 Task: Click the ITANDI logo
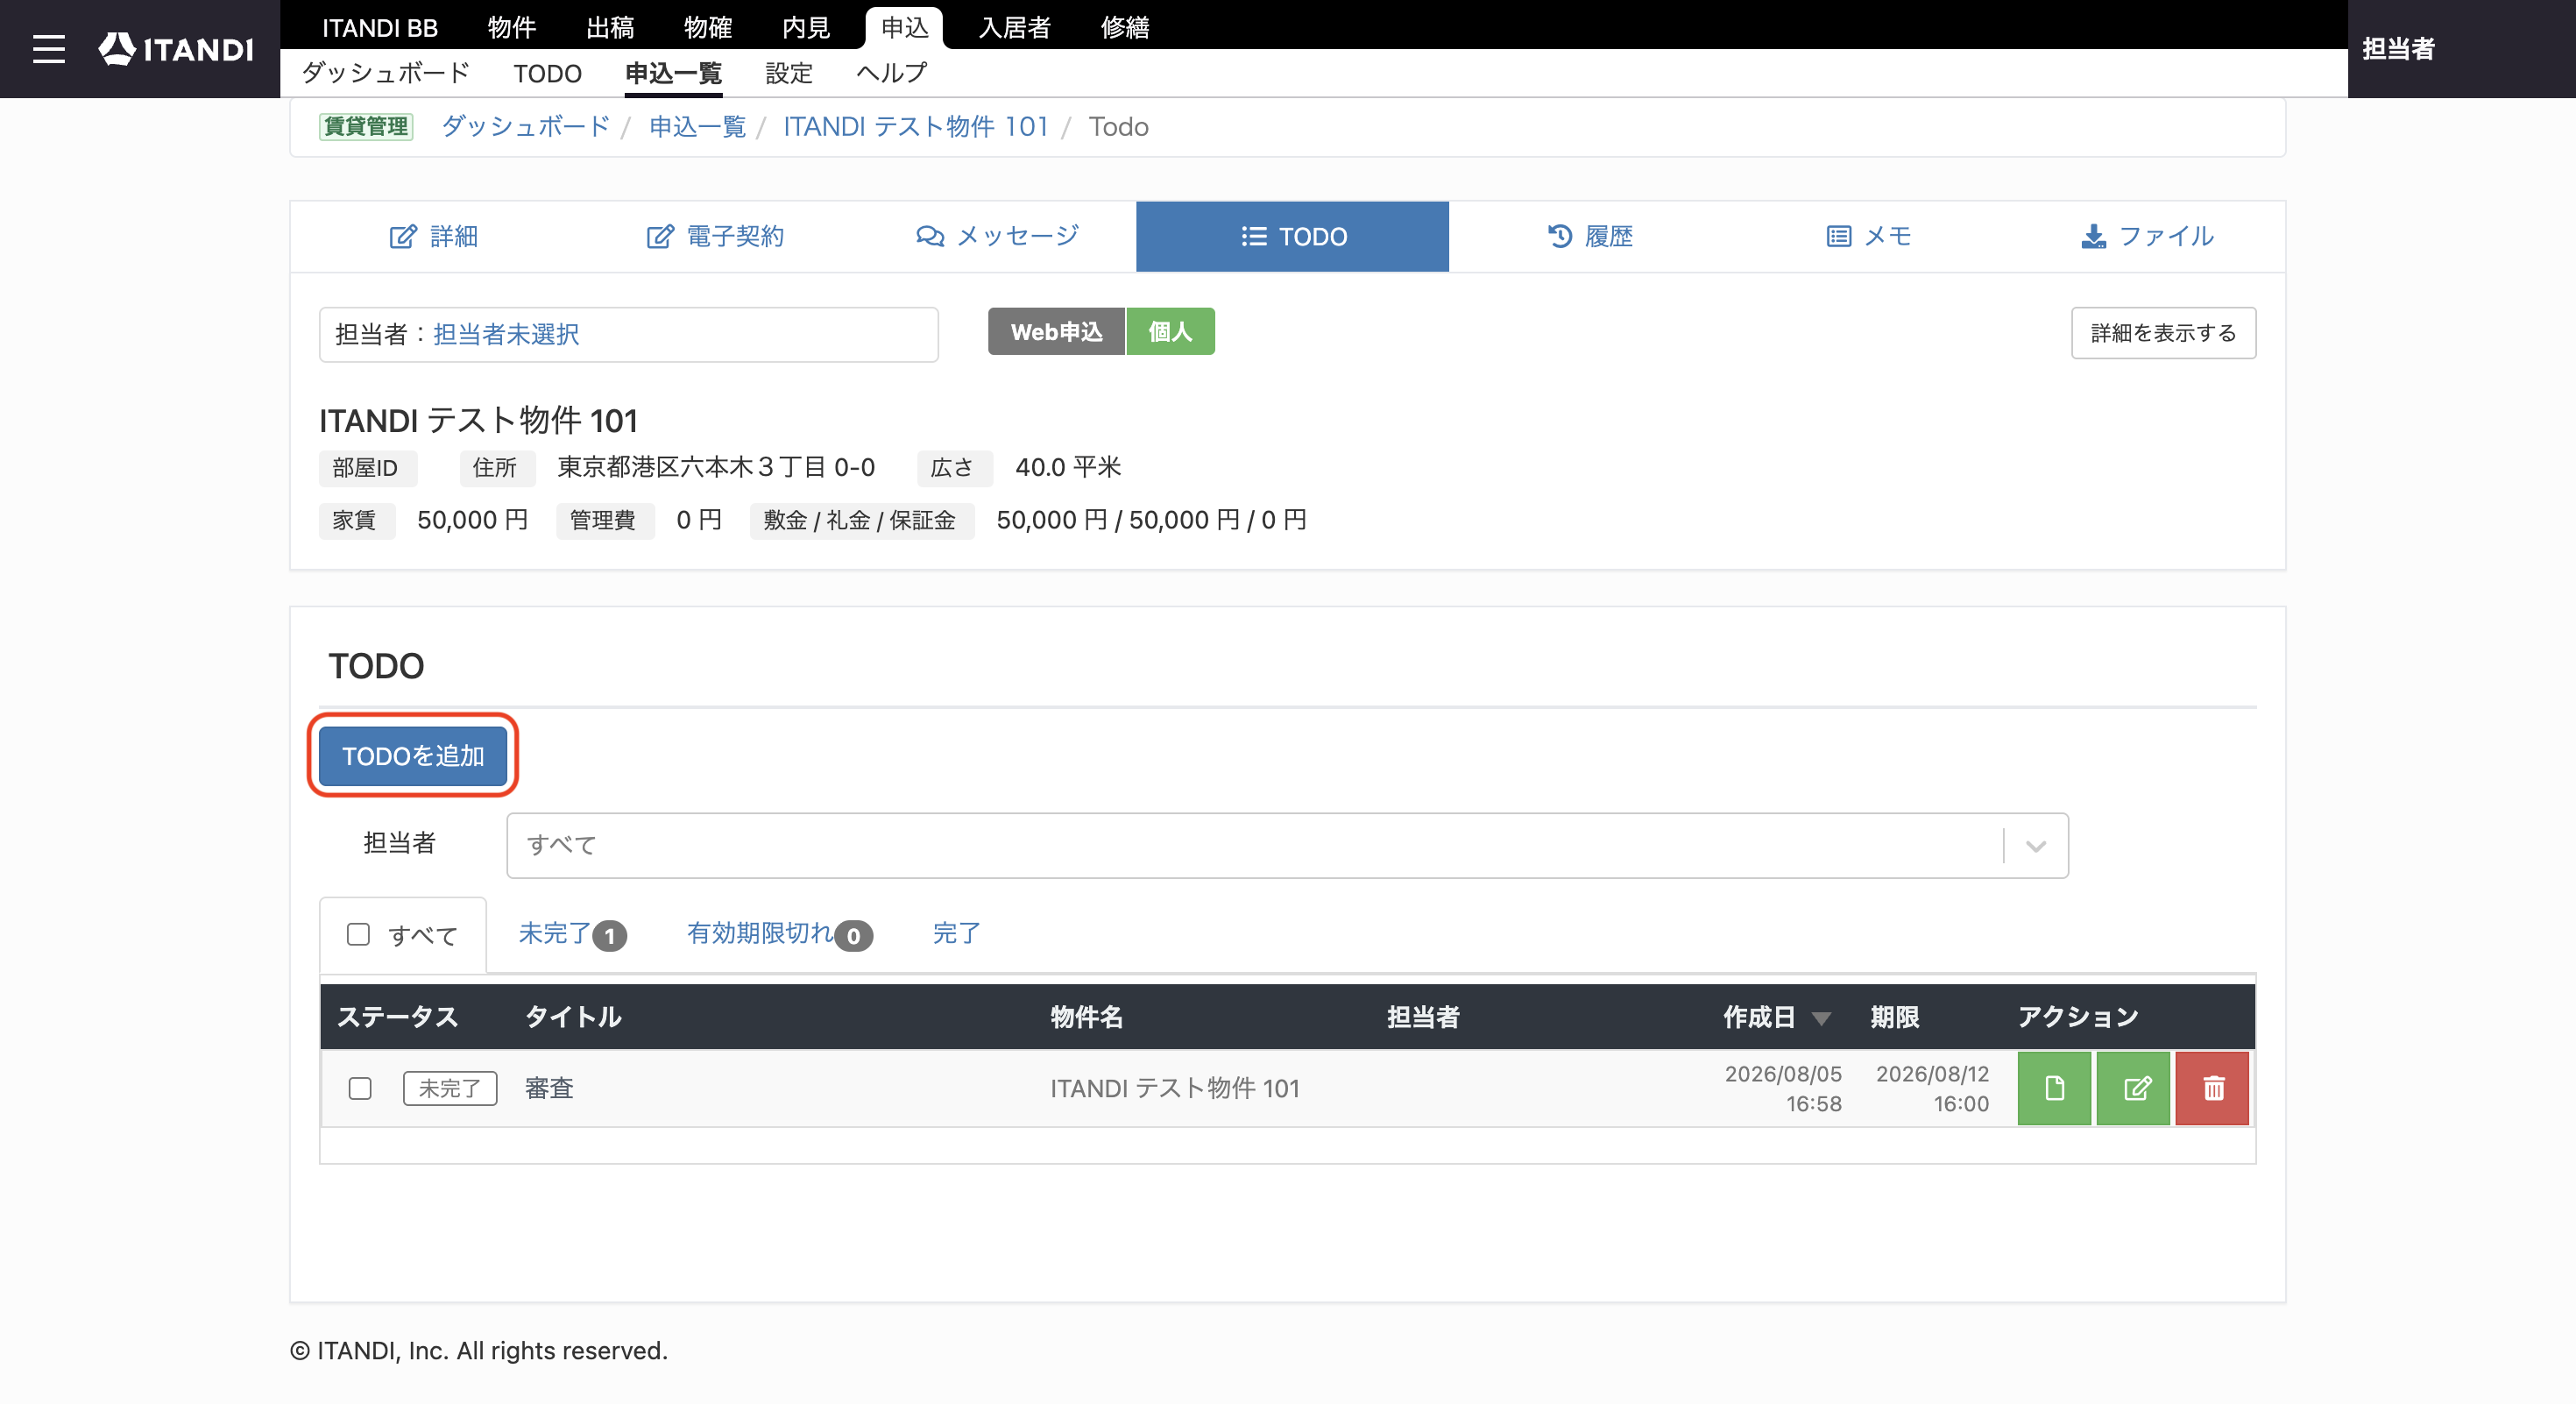[x=176, y=49]
